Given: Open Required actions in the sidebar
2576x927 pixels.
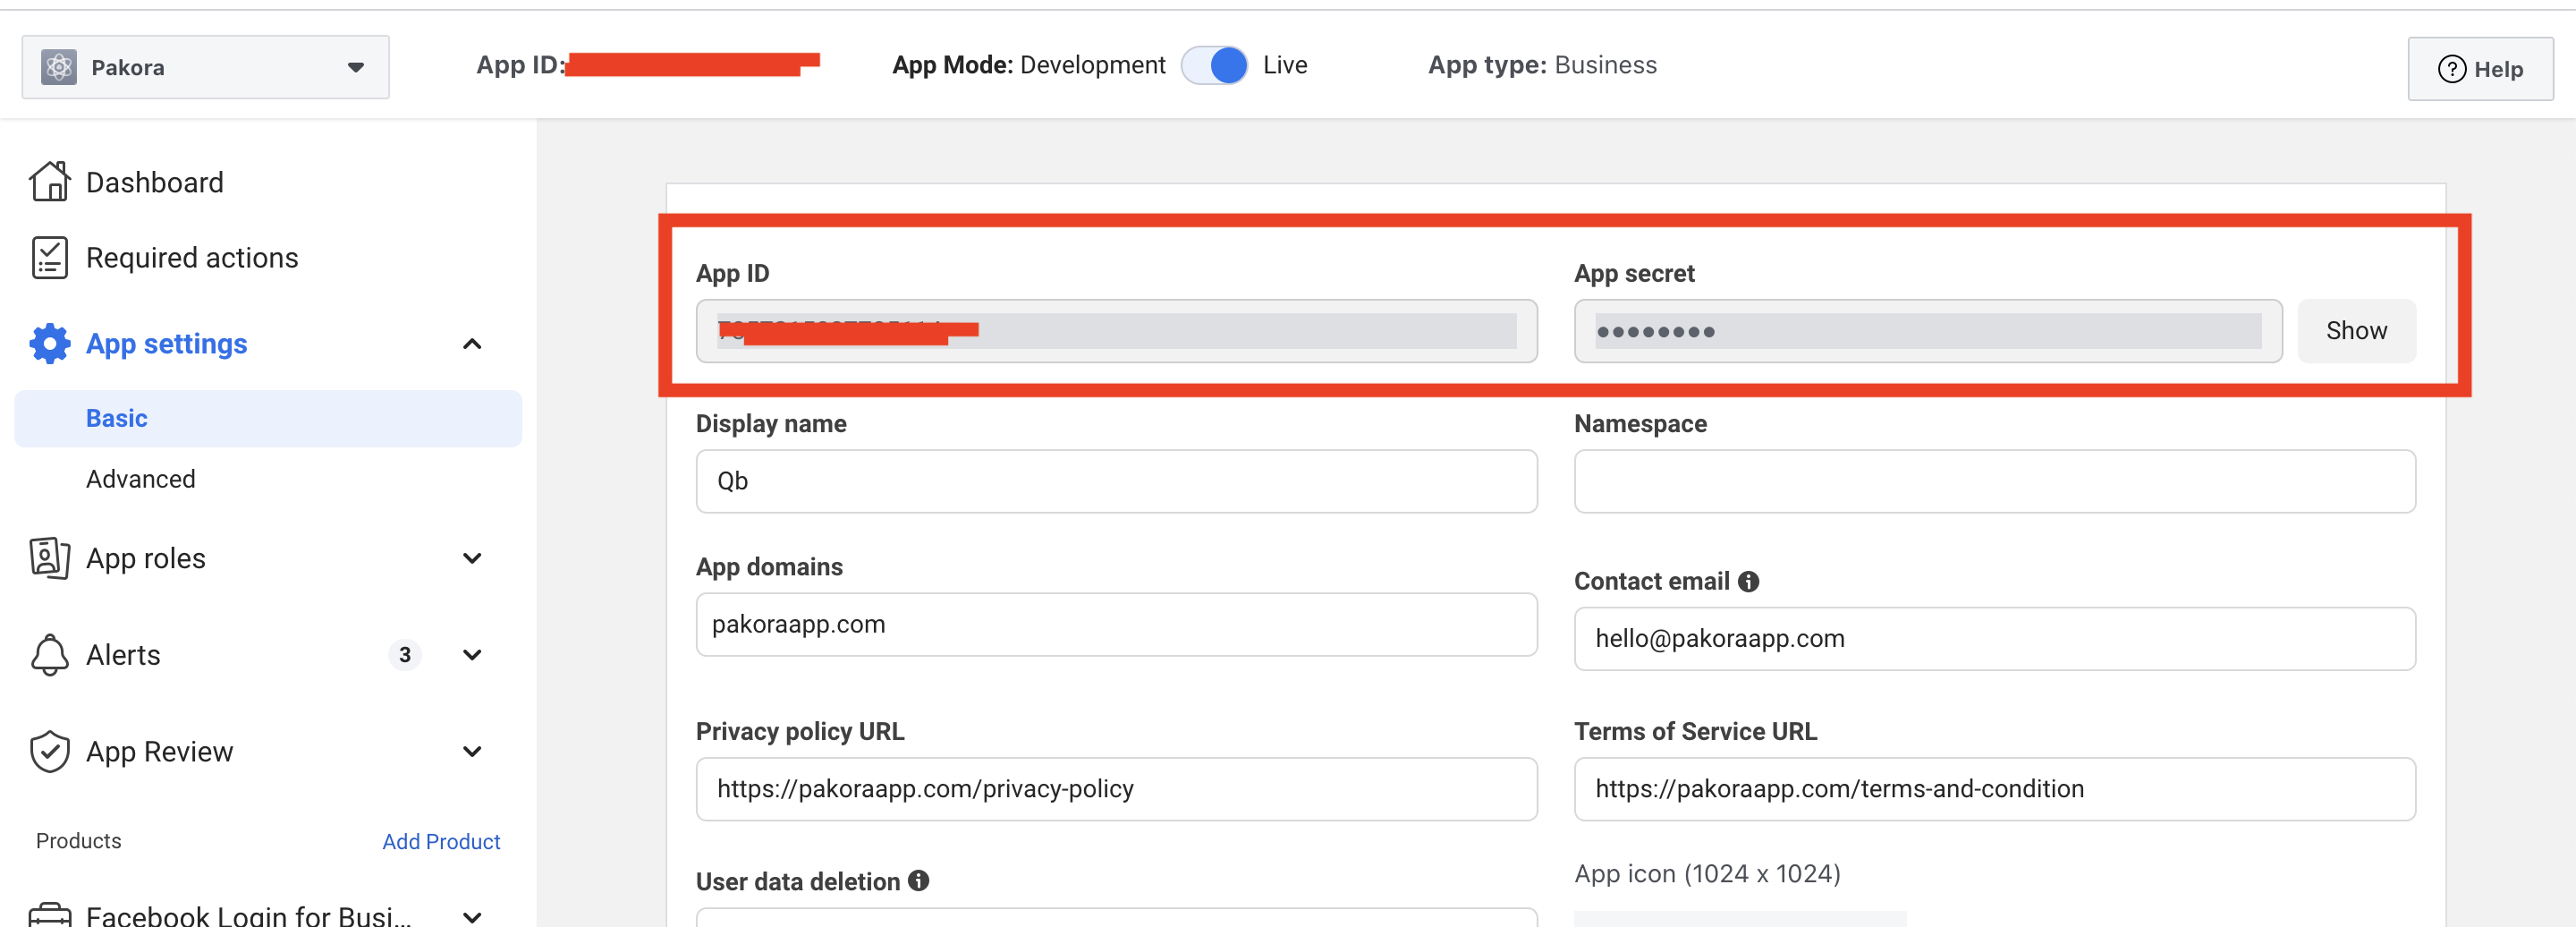Looking at the screenshot, I should [192, 258].
